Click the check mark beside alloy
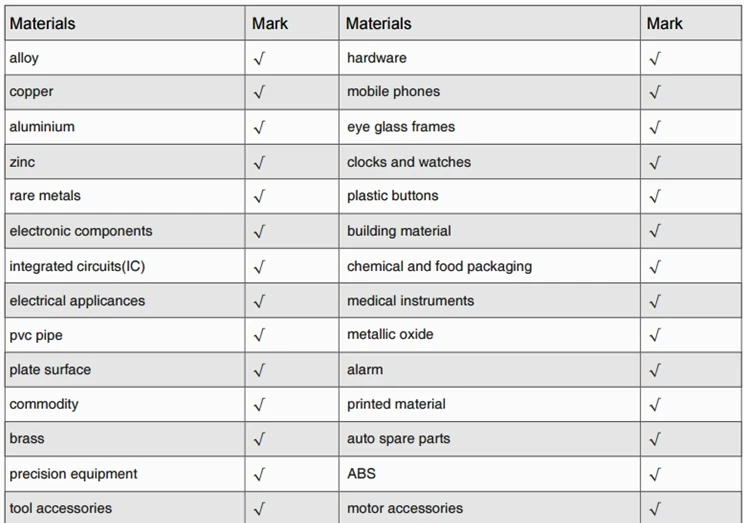This screenshot has height=523, width=744. [x=260, y=59]
